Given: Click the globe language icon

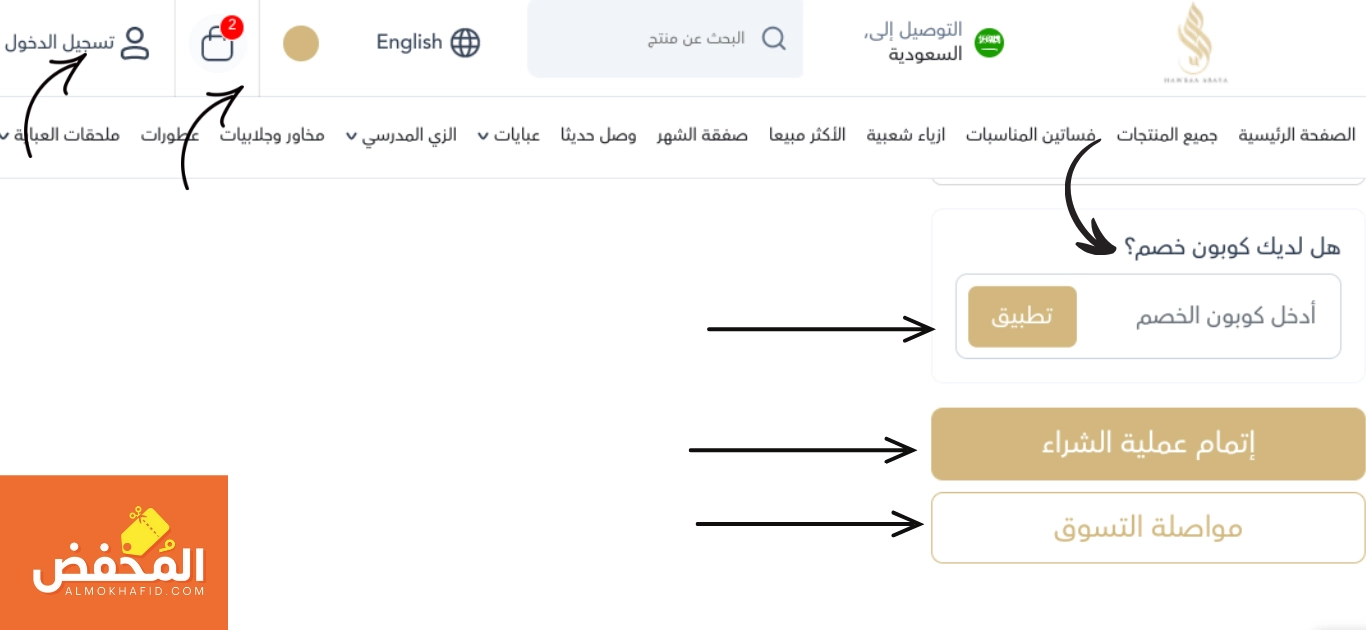Looking at the screenshot, I should tap(465, 42).
